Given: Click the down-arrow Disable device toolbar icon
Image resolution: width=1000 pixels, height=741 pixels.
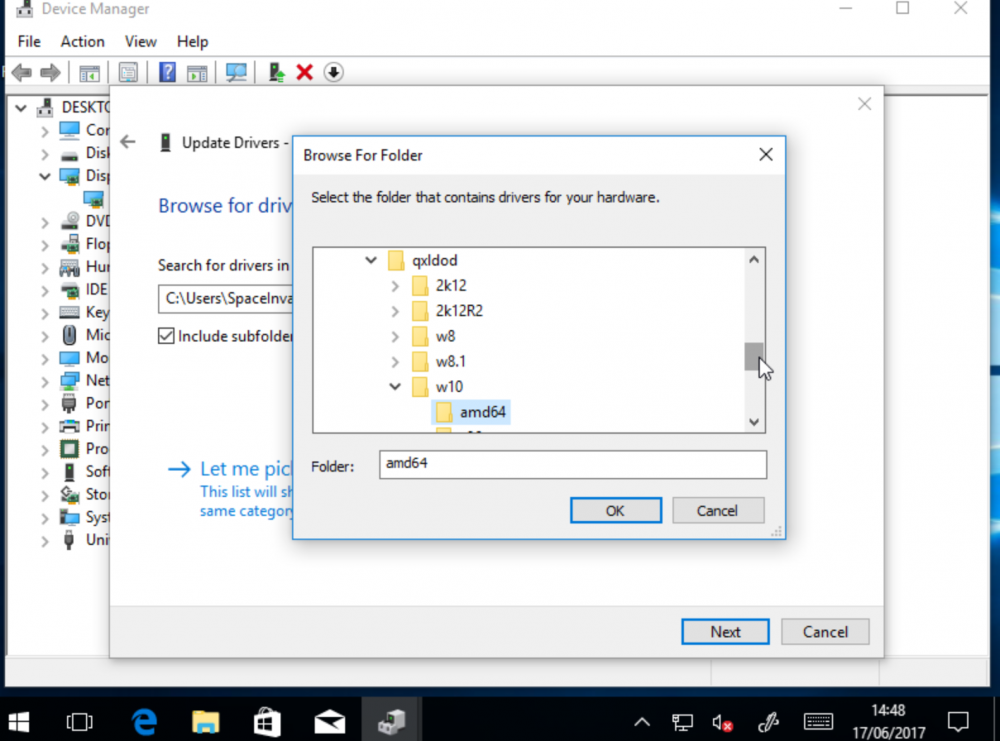Looking at the screenshot, I should [x=334, y=73].
